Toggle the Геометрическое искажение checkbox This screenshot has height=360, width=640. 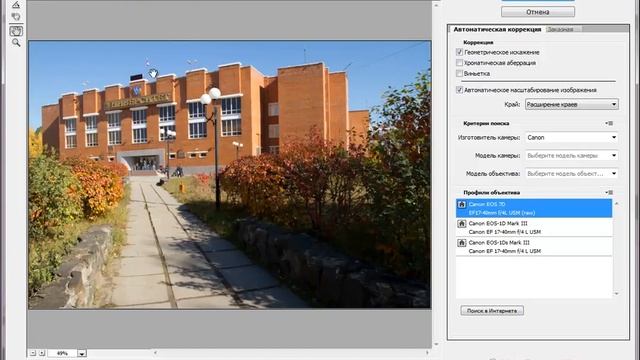[x=459, y=52]
